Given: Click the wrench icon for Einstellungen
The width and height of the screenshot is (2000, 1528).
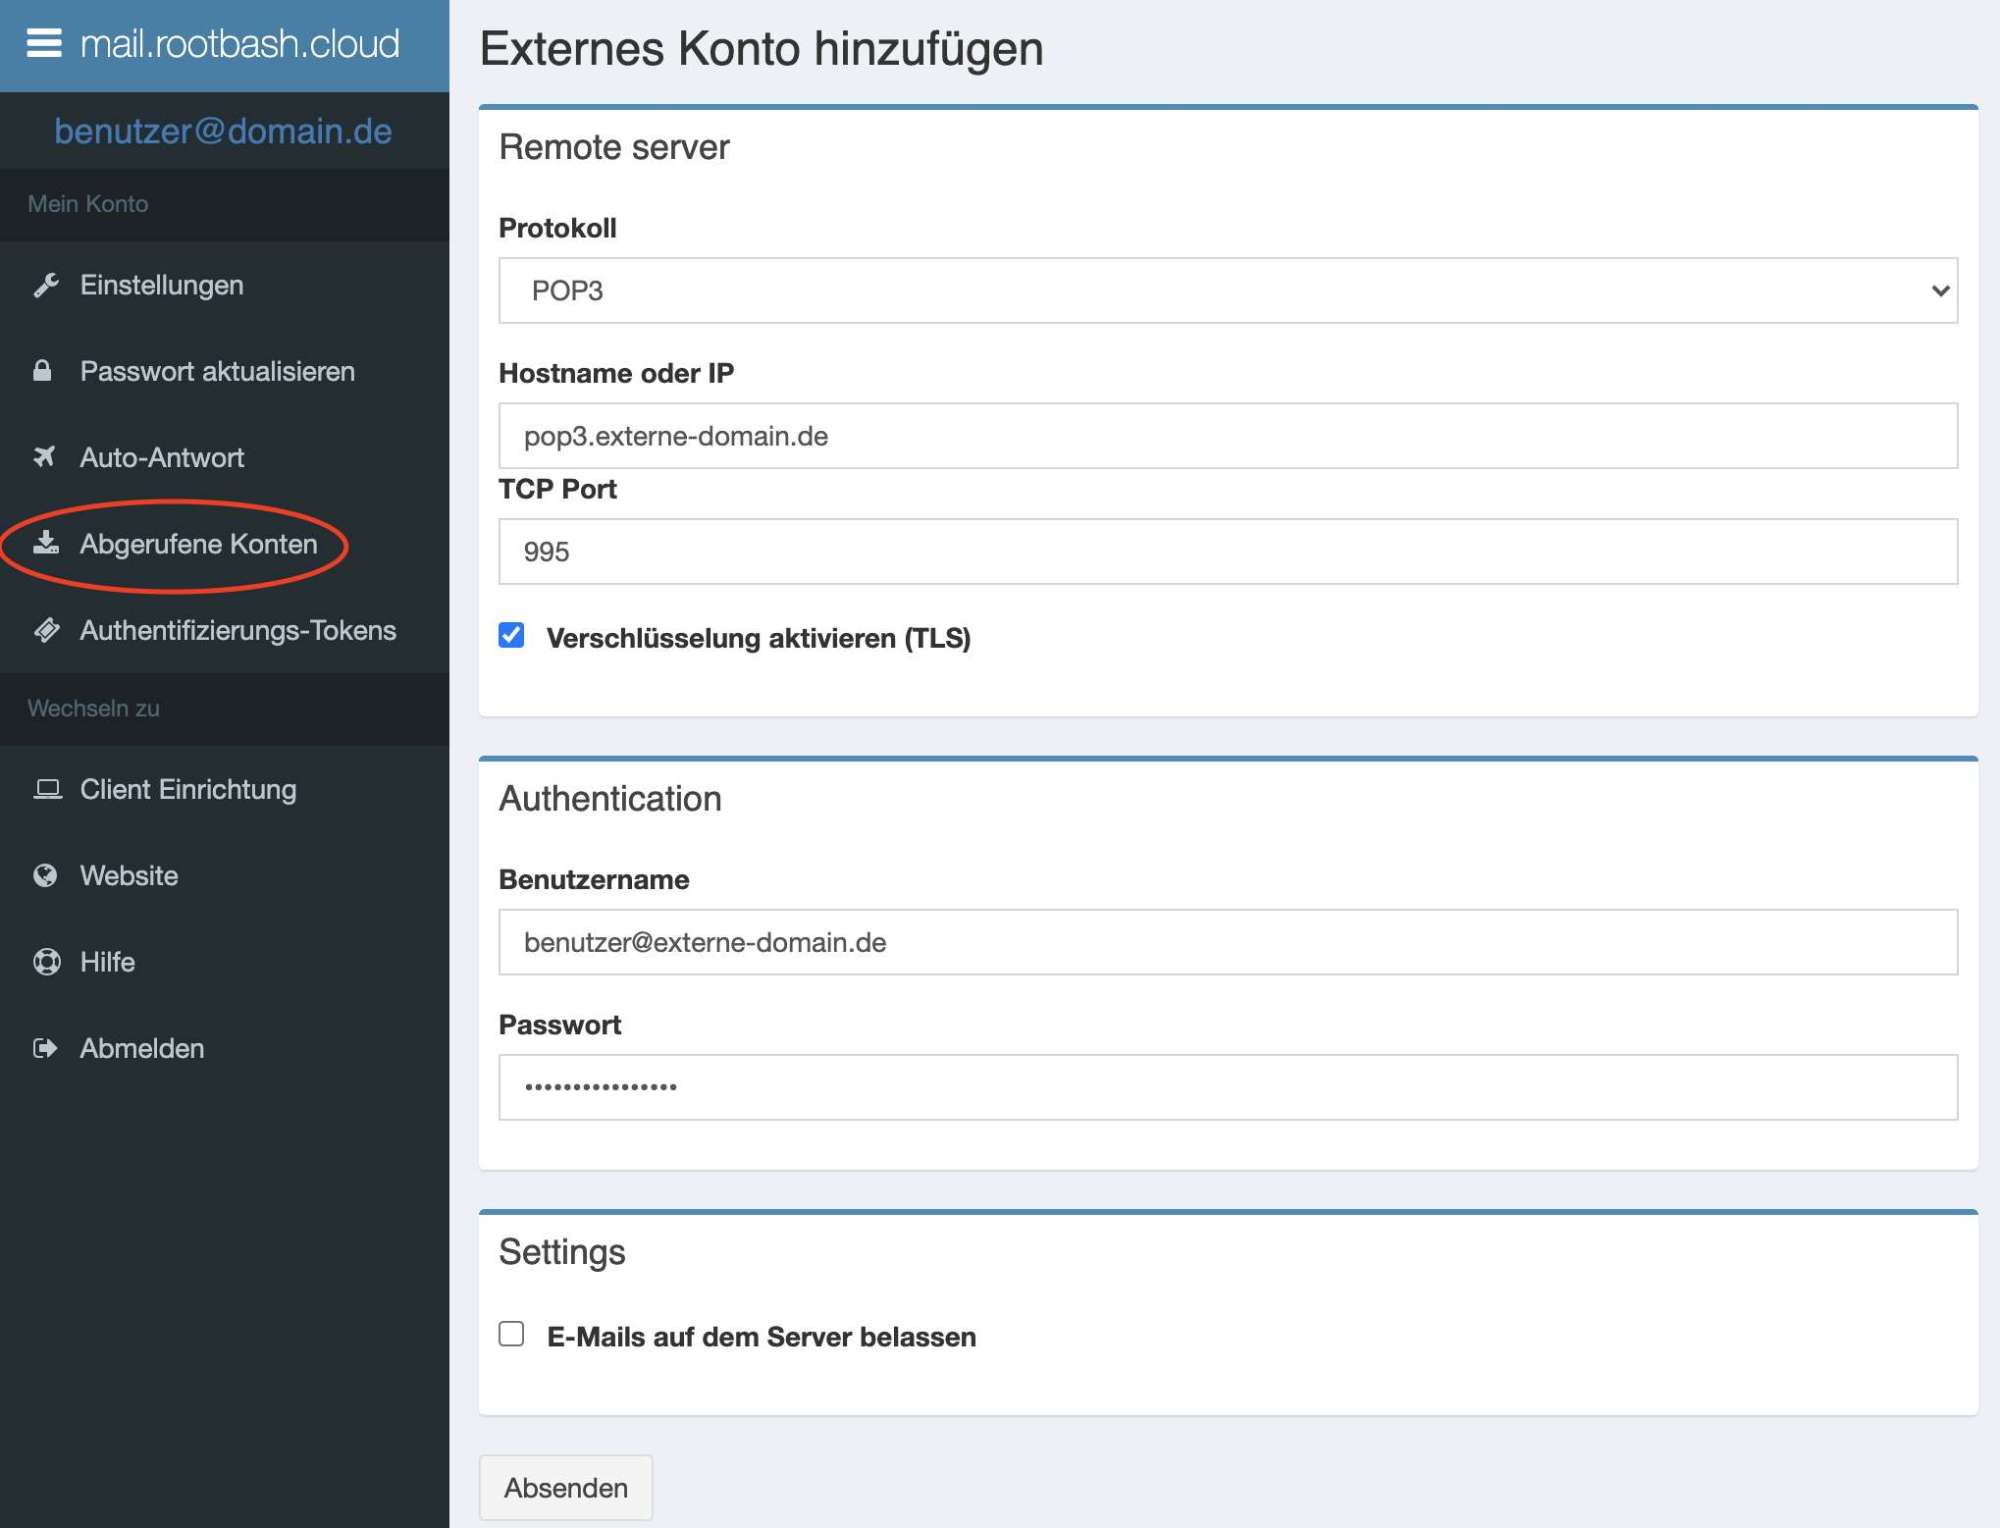Looking at the screenshot, I should click(x=46, y=285).
